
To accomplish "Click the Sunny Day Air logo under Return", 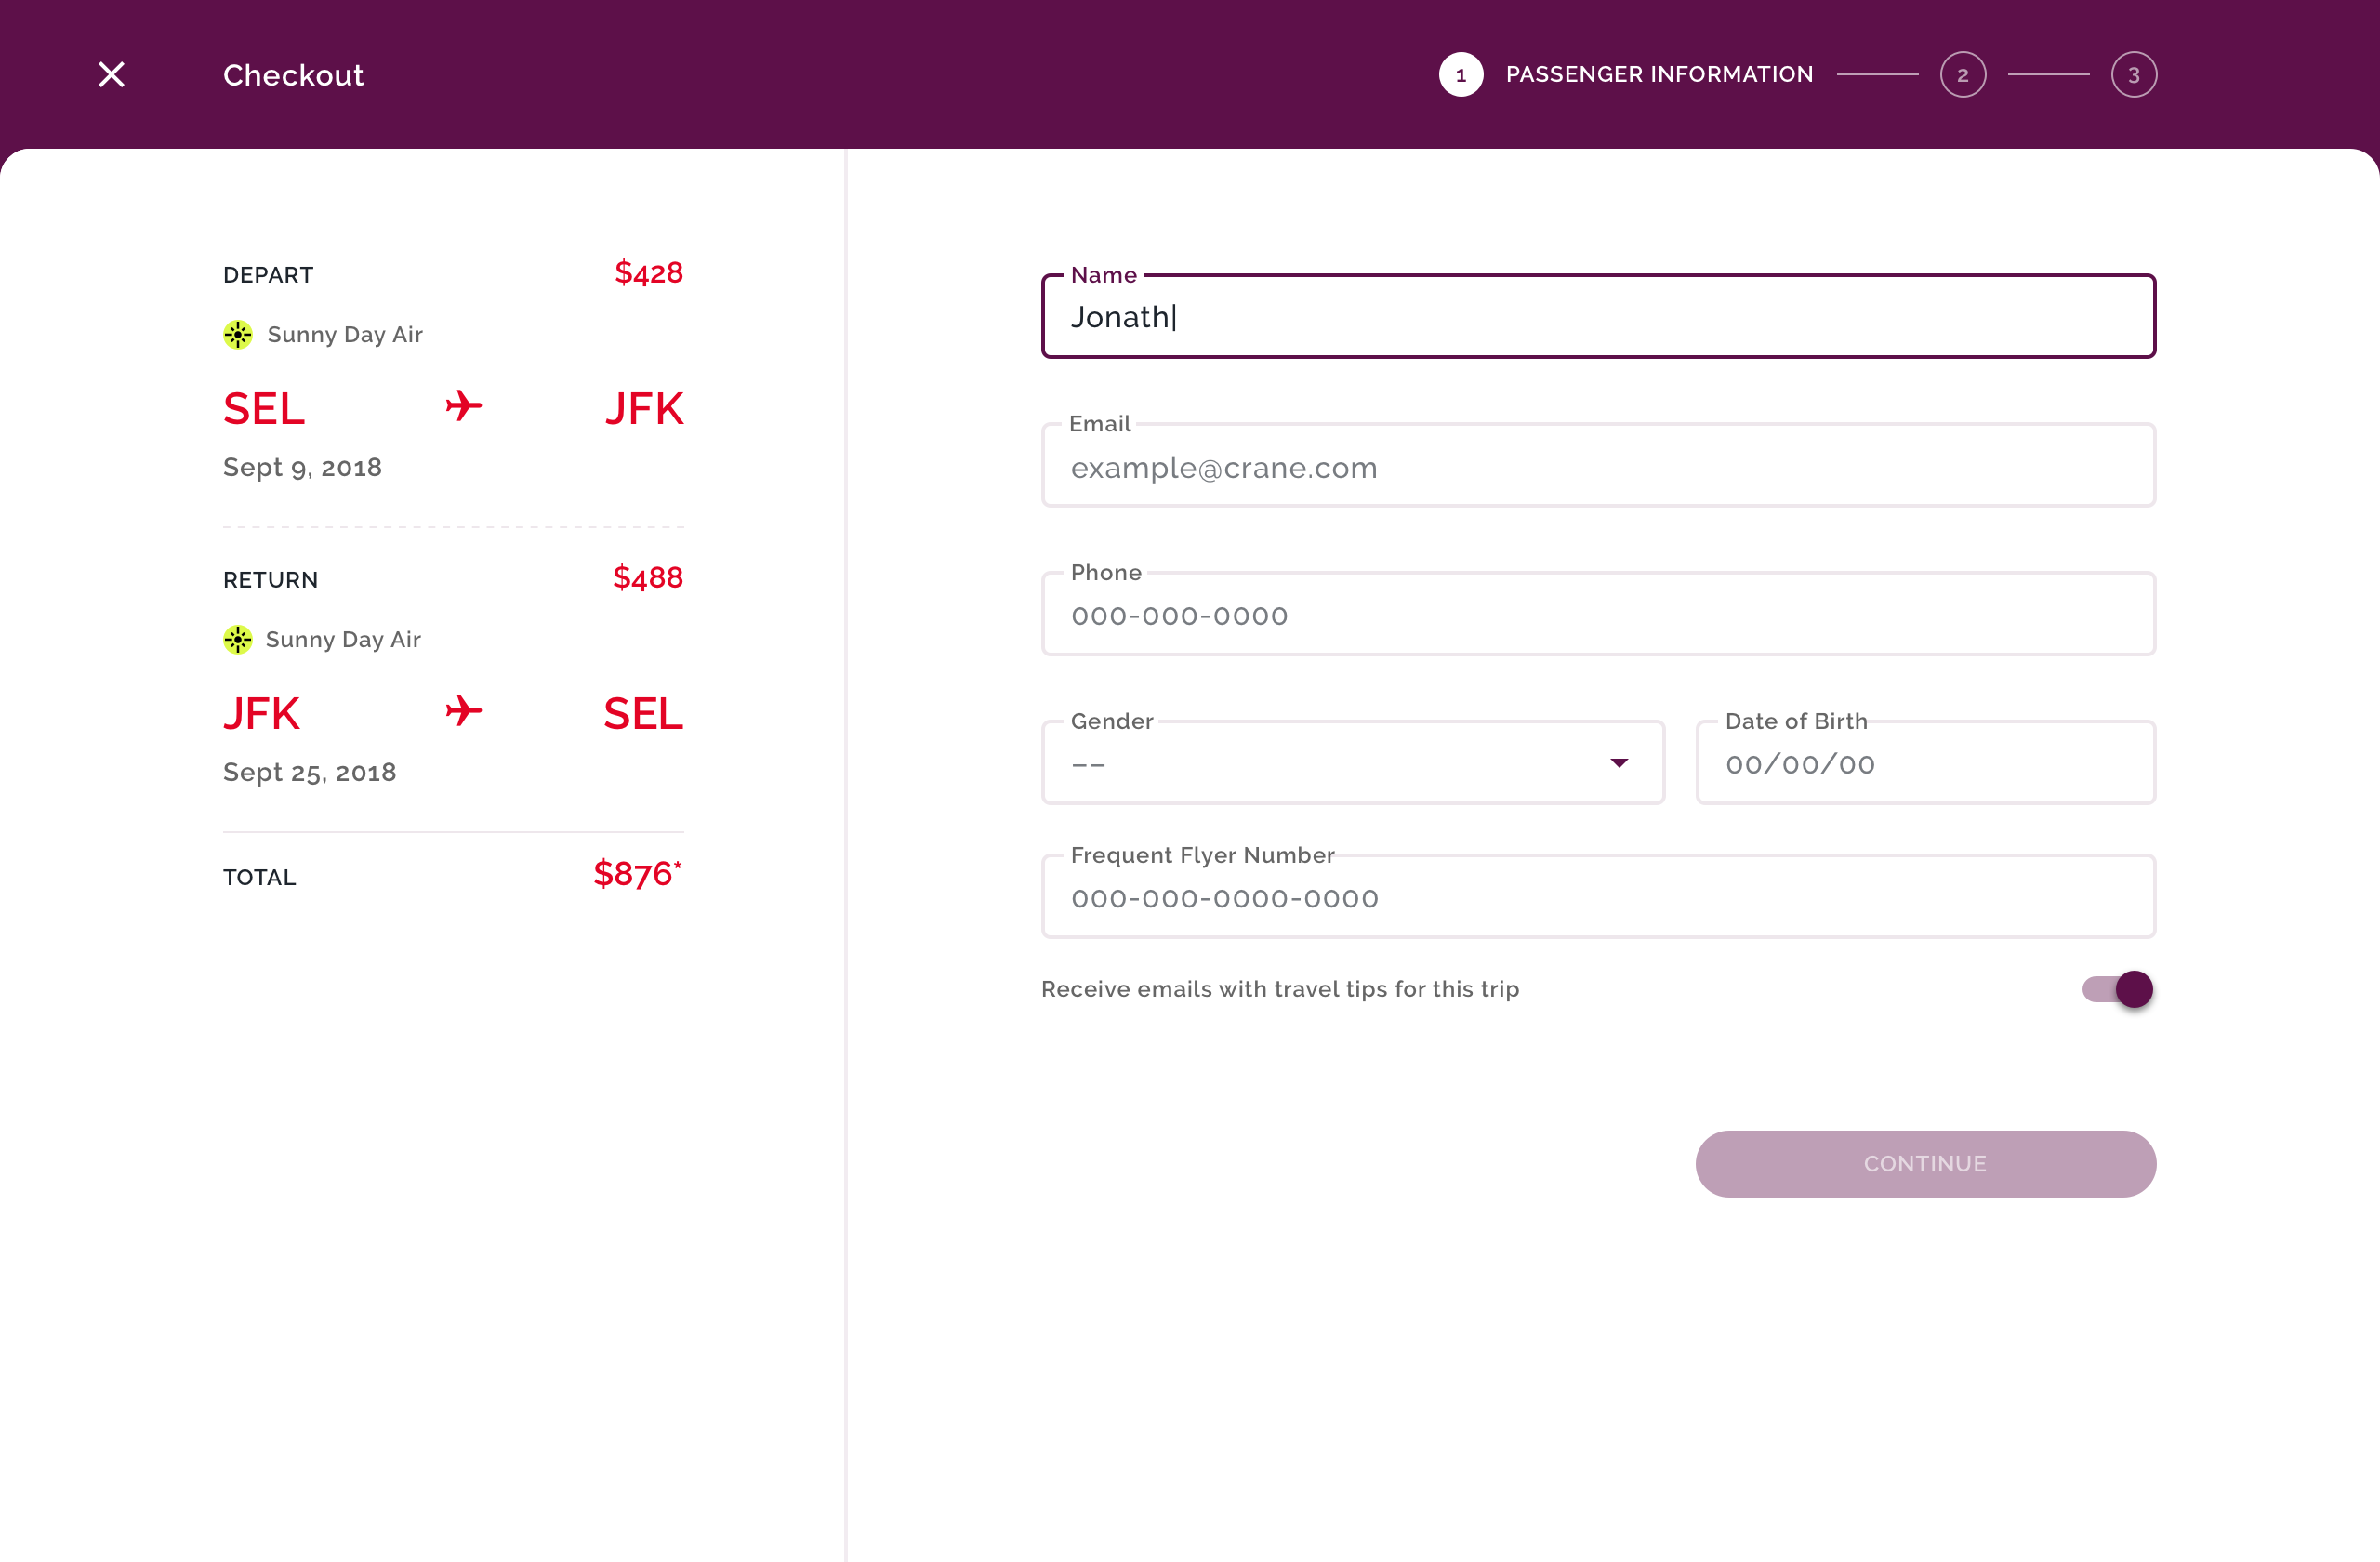I will pyautogui.click(x=238, y=640).
